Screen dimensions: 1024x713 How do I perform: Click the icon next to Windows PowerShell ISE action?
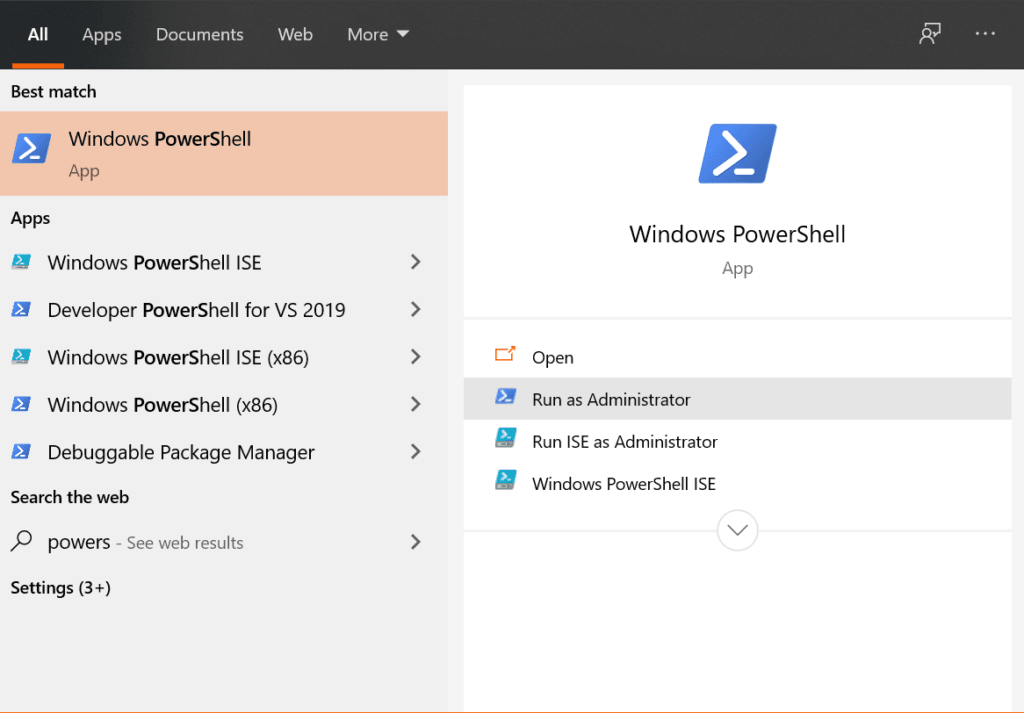505,480
